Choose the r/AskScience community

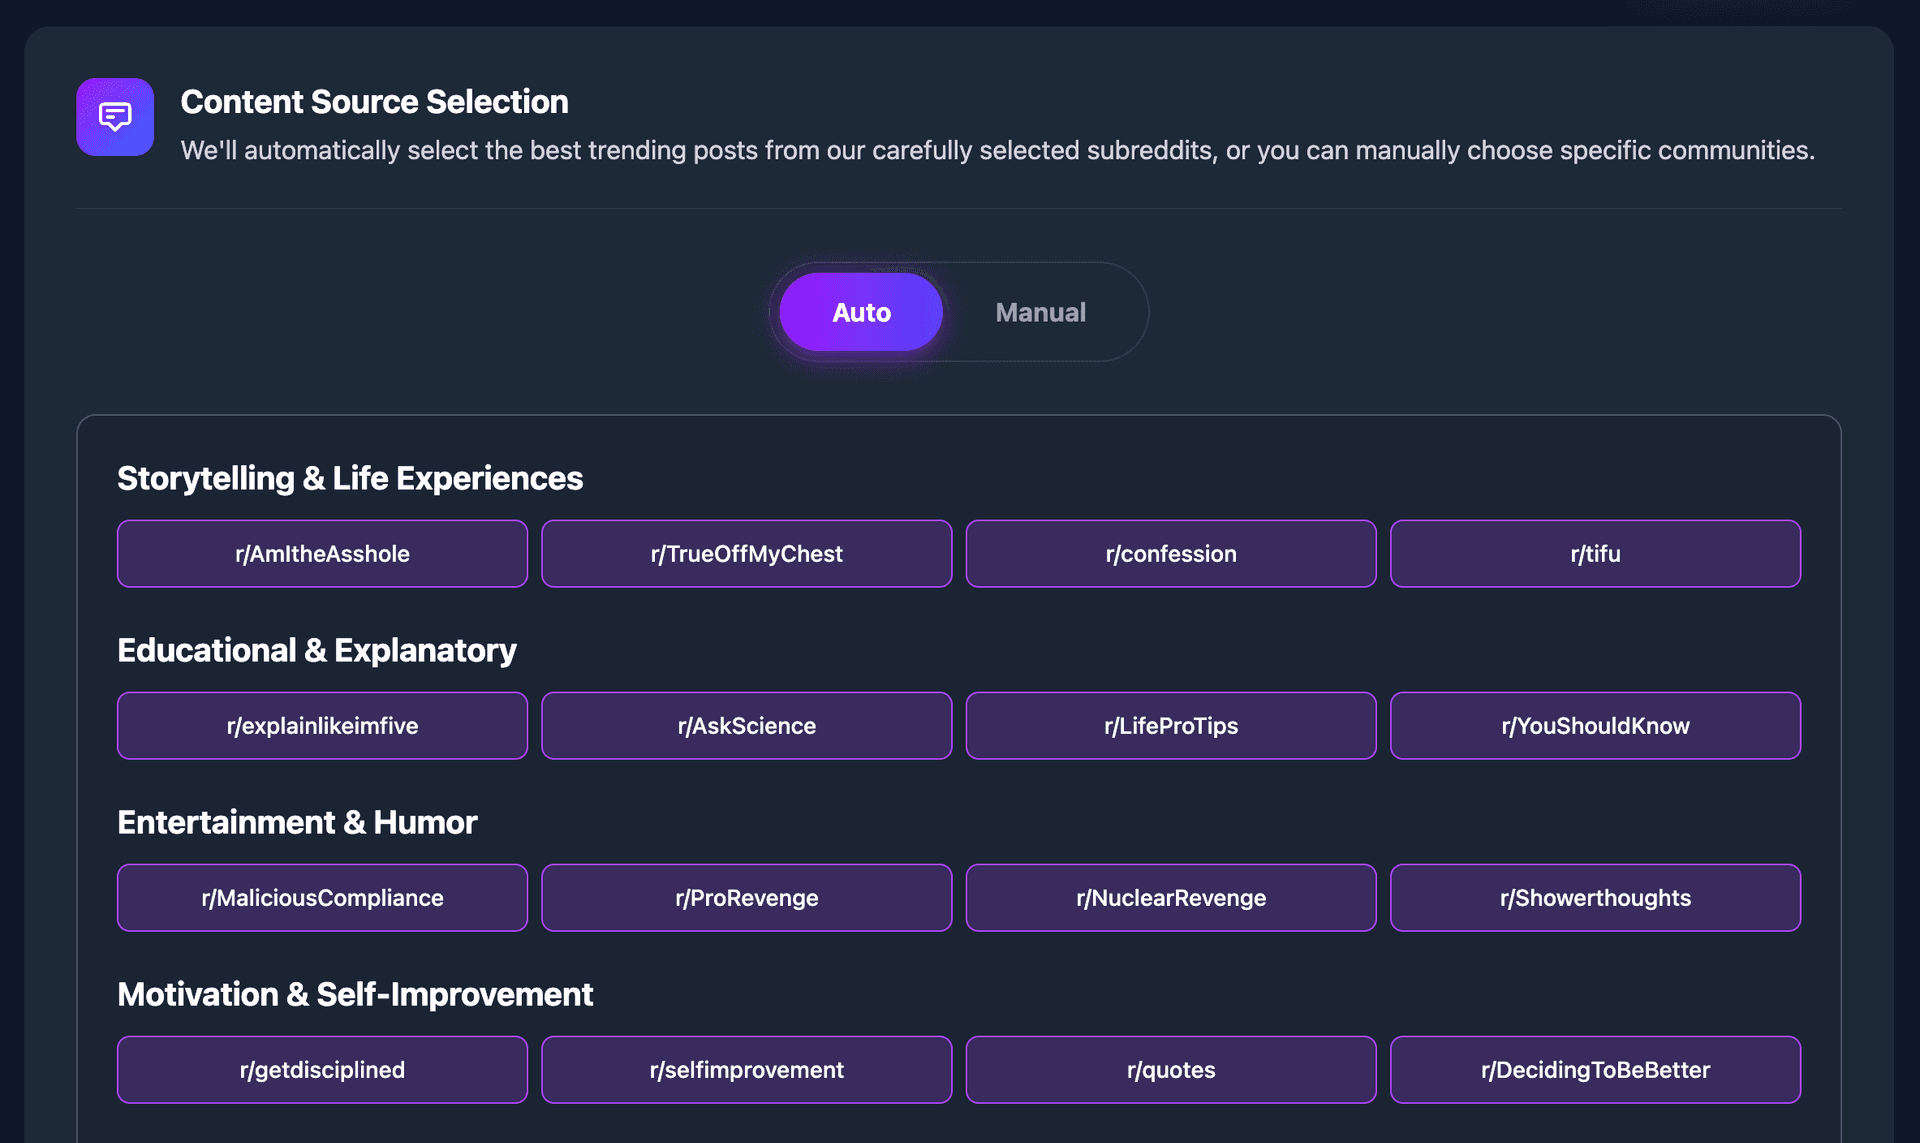(746, 725)
